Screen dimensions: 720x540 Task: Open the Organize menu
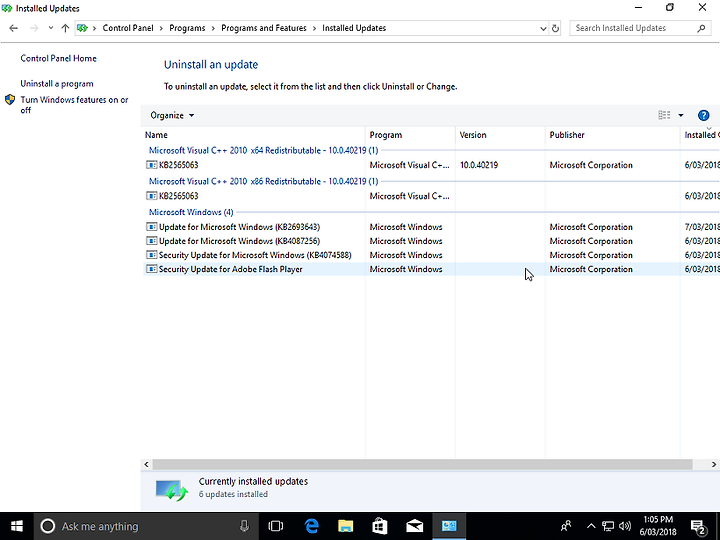(x=172, y=115)
